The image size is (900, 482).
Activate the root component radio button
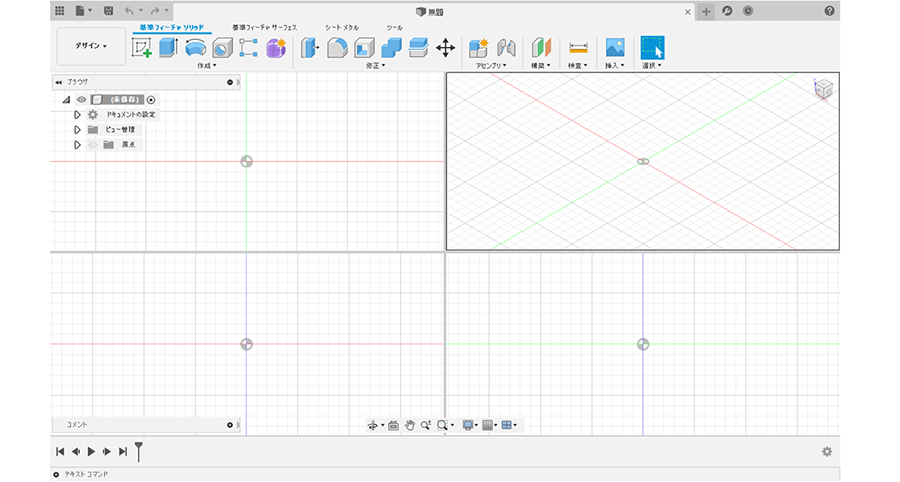click(x=151, y=100)
